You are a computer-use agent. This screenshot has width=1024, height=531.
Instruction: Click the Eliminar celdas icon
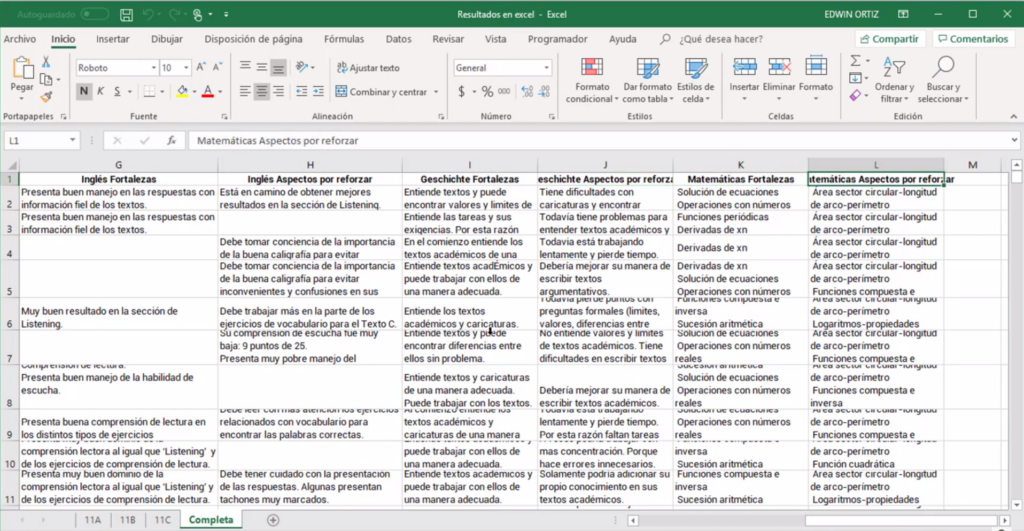(779, 67)
